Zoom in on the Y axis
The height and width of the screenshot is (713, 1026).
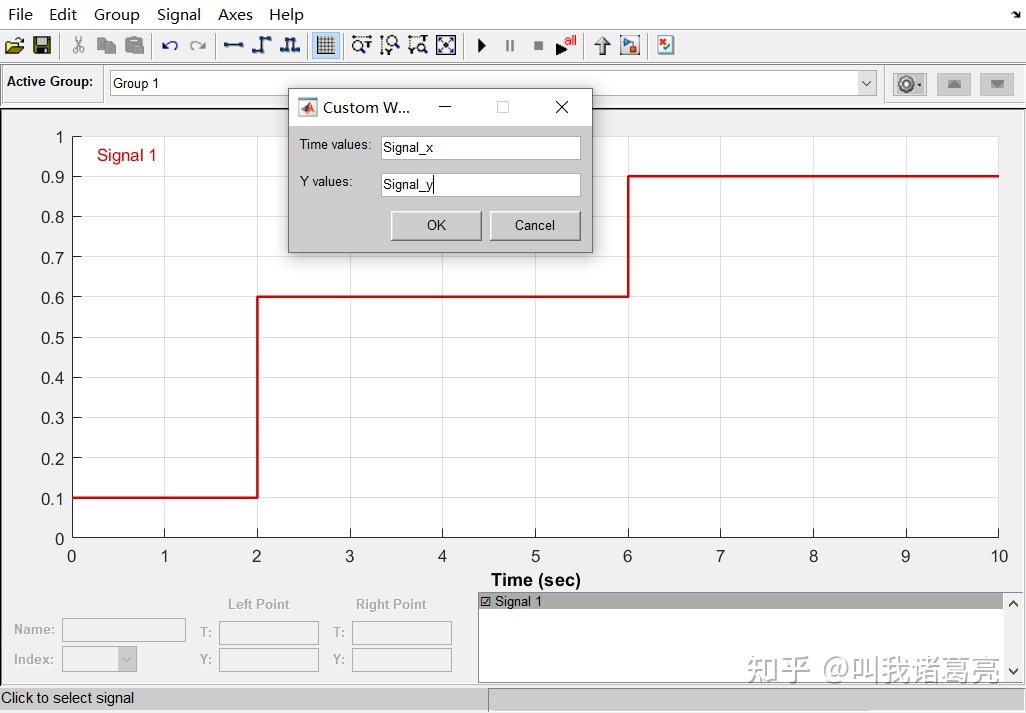pos(389,45)
